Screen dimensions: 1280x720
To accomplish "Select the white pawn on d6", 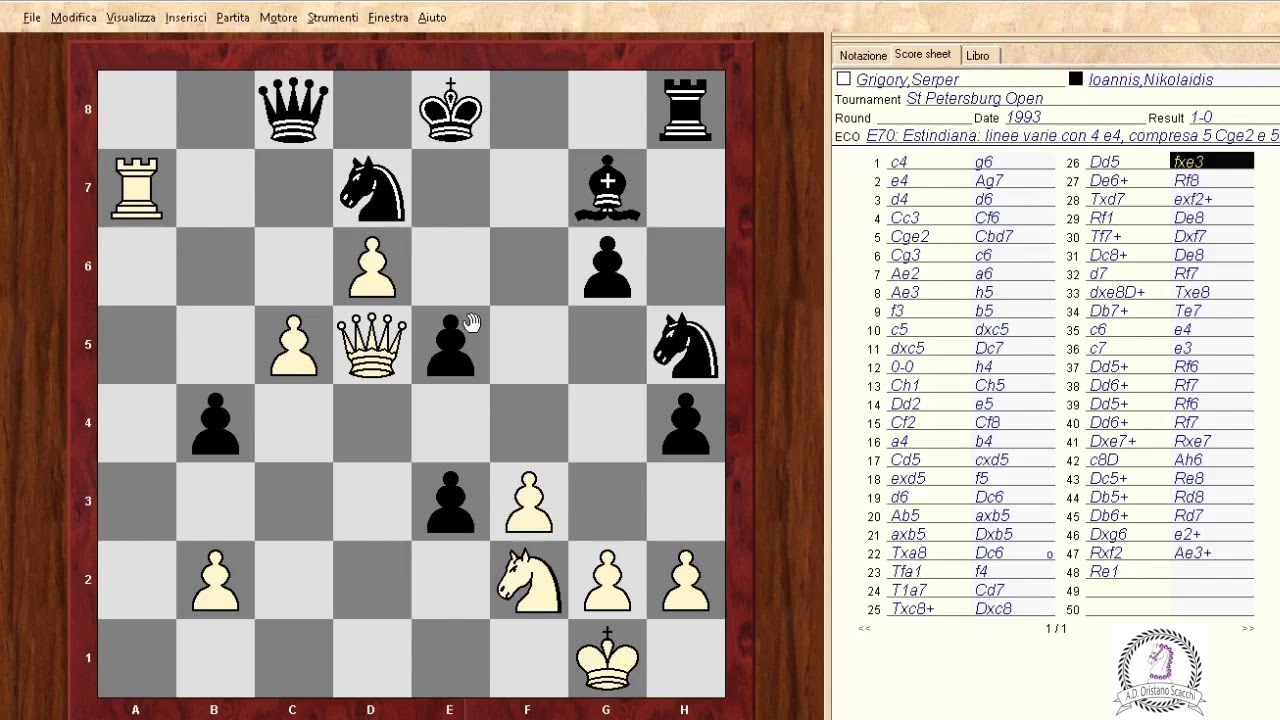I will tap(372, 266).
